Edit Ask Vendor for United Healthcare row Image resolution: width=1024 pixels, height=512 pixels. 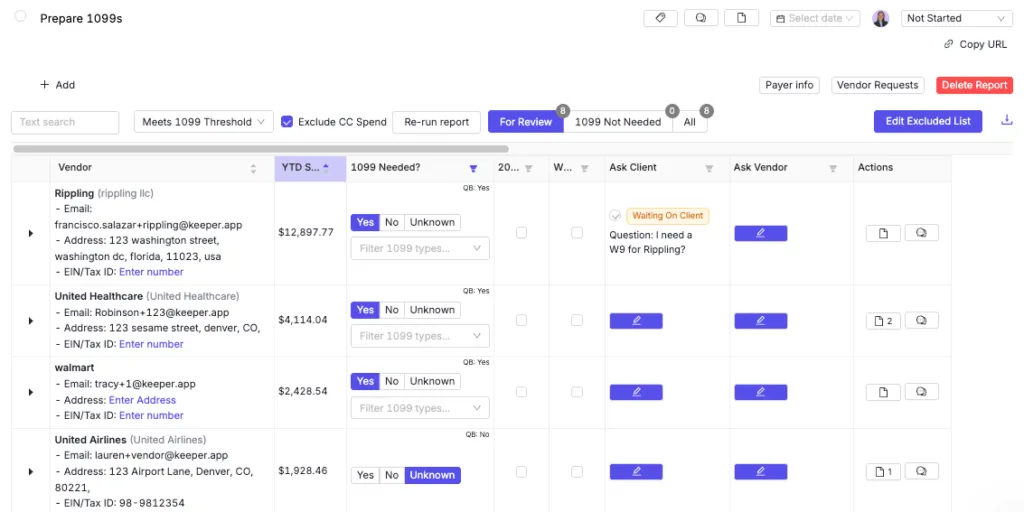(x=760, y=321)
